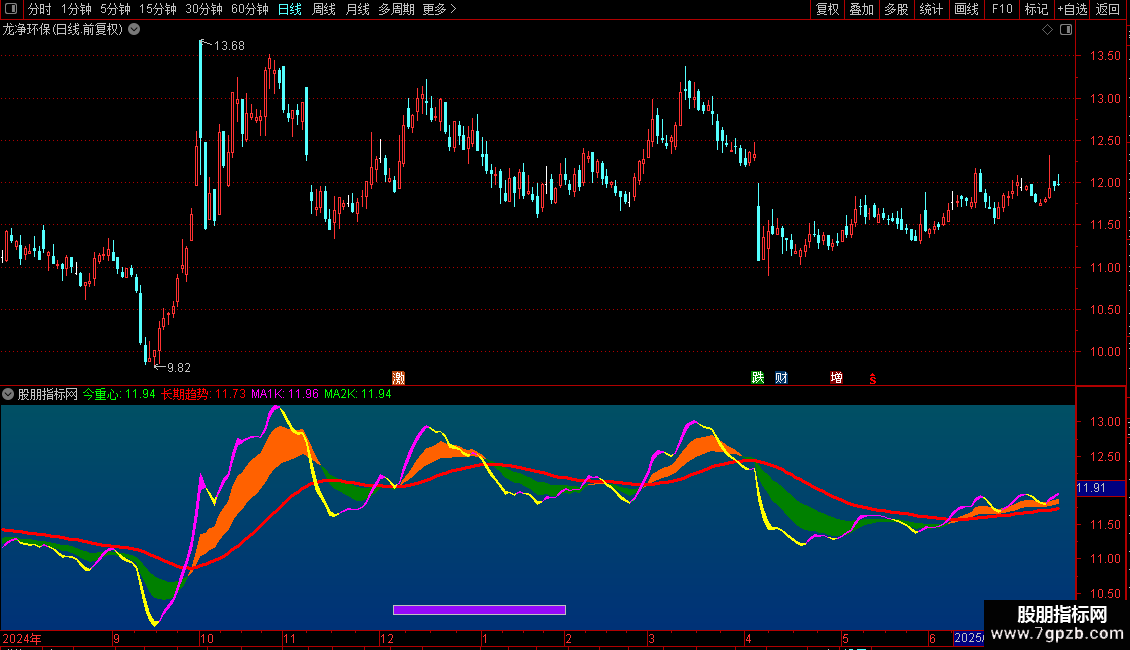Click the MA1K: 11.96 indicator value
The width and height of the screenshot is (1130, 650).
(x=285, y=394)
